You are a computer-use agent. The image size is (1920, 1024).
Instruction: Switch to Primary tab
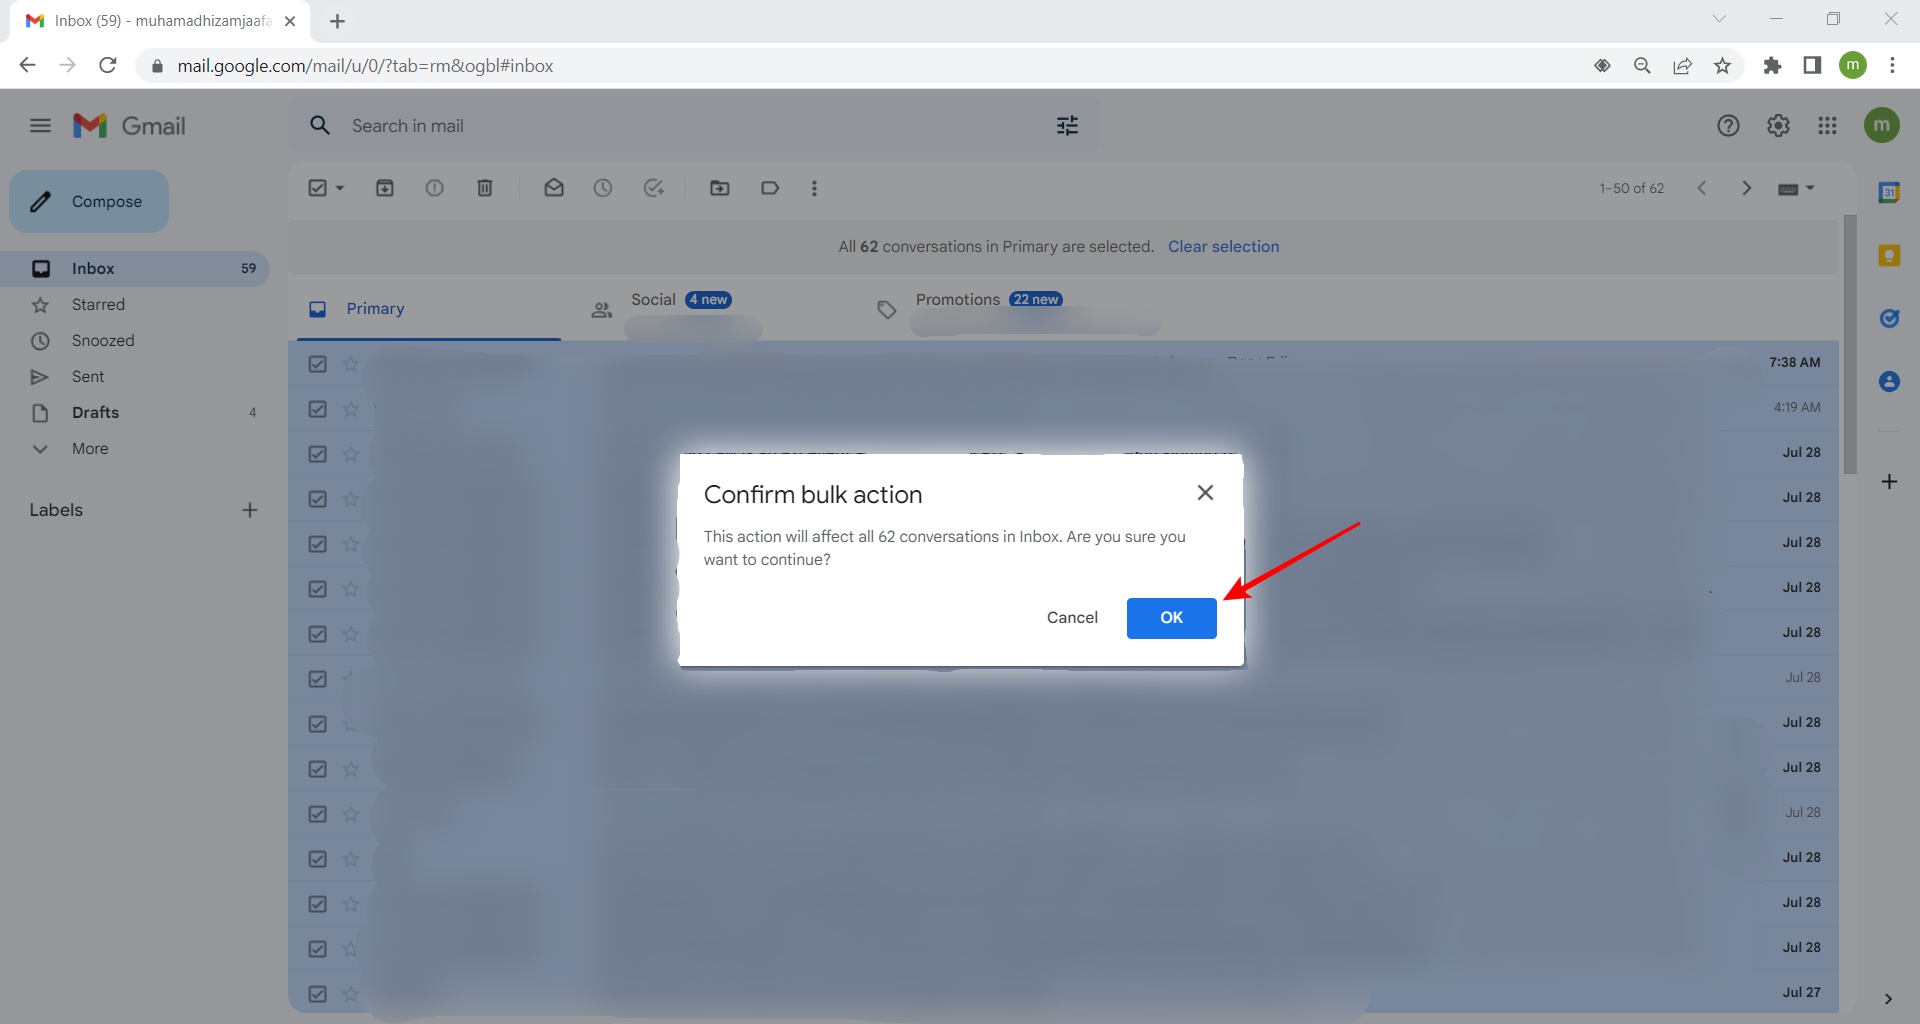[x=429, y=309]
